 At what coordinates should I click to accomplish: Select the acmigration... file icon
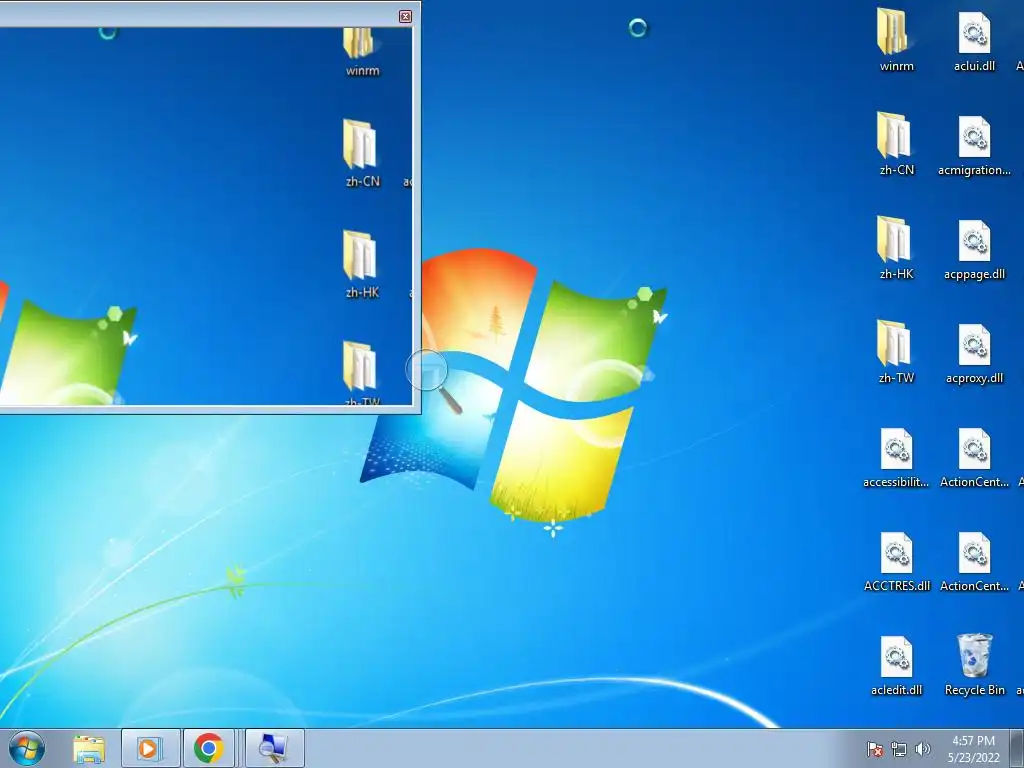tap(974, 145)
